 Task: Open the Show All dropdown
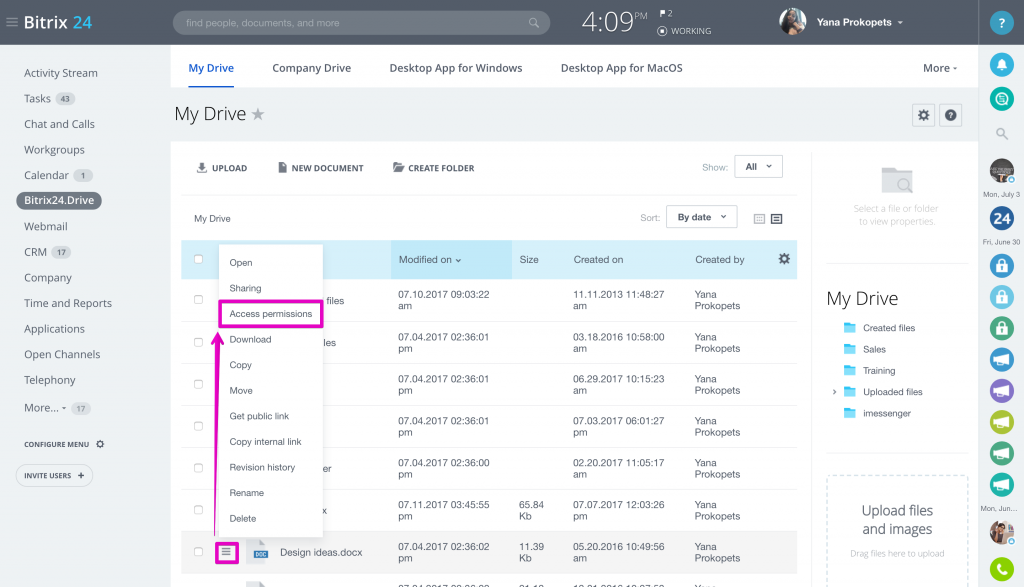click(758, 167)
